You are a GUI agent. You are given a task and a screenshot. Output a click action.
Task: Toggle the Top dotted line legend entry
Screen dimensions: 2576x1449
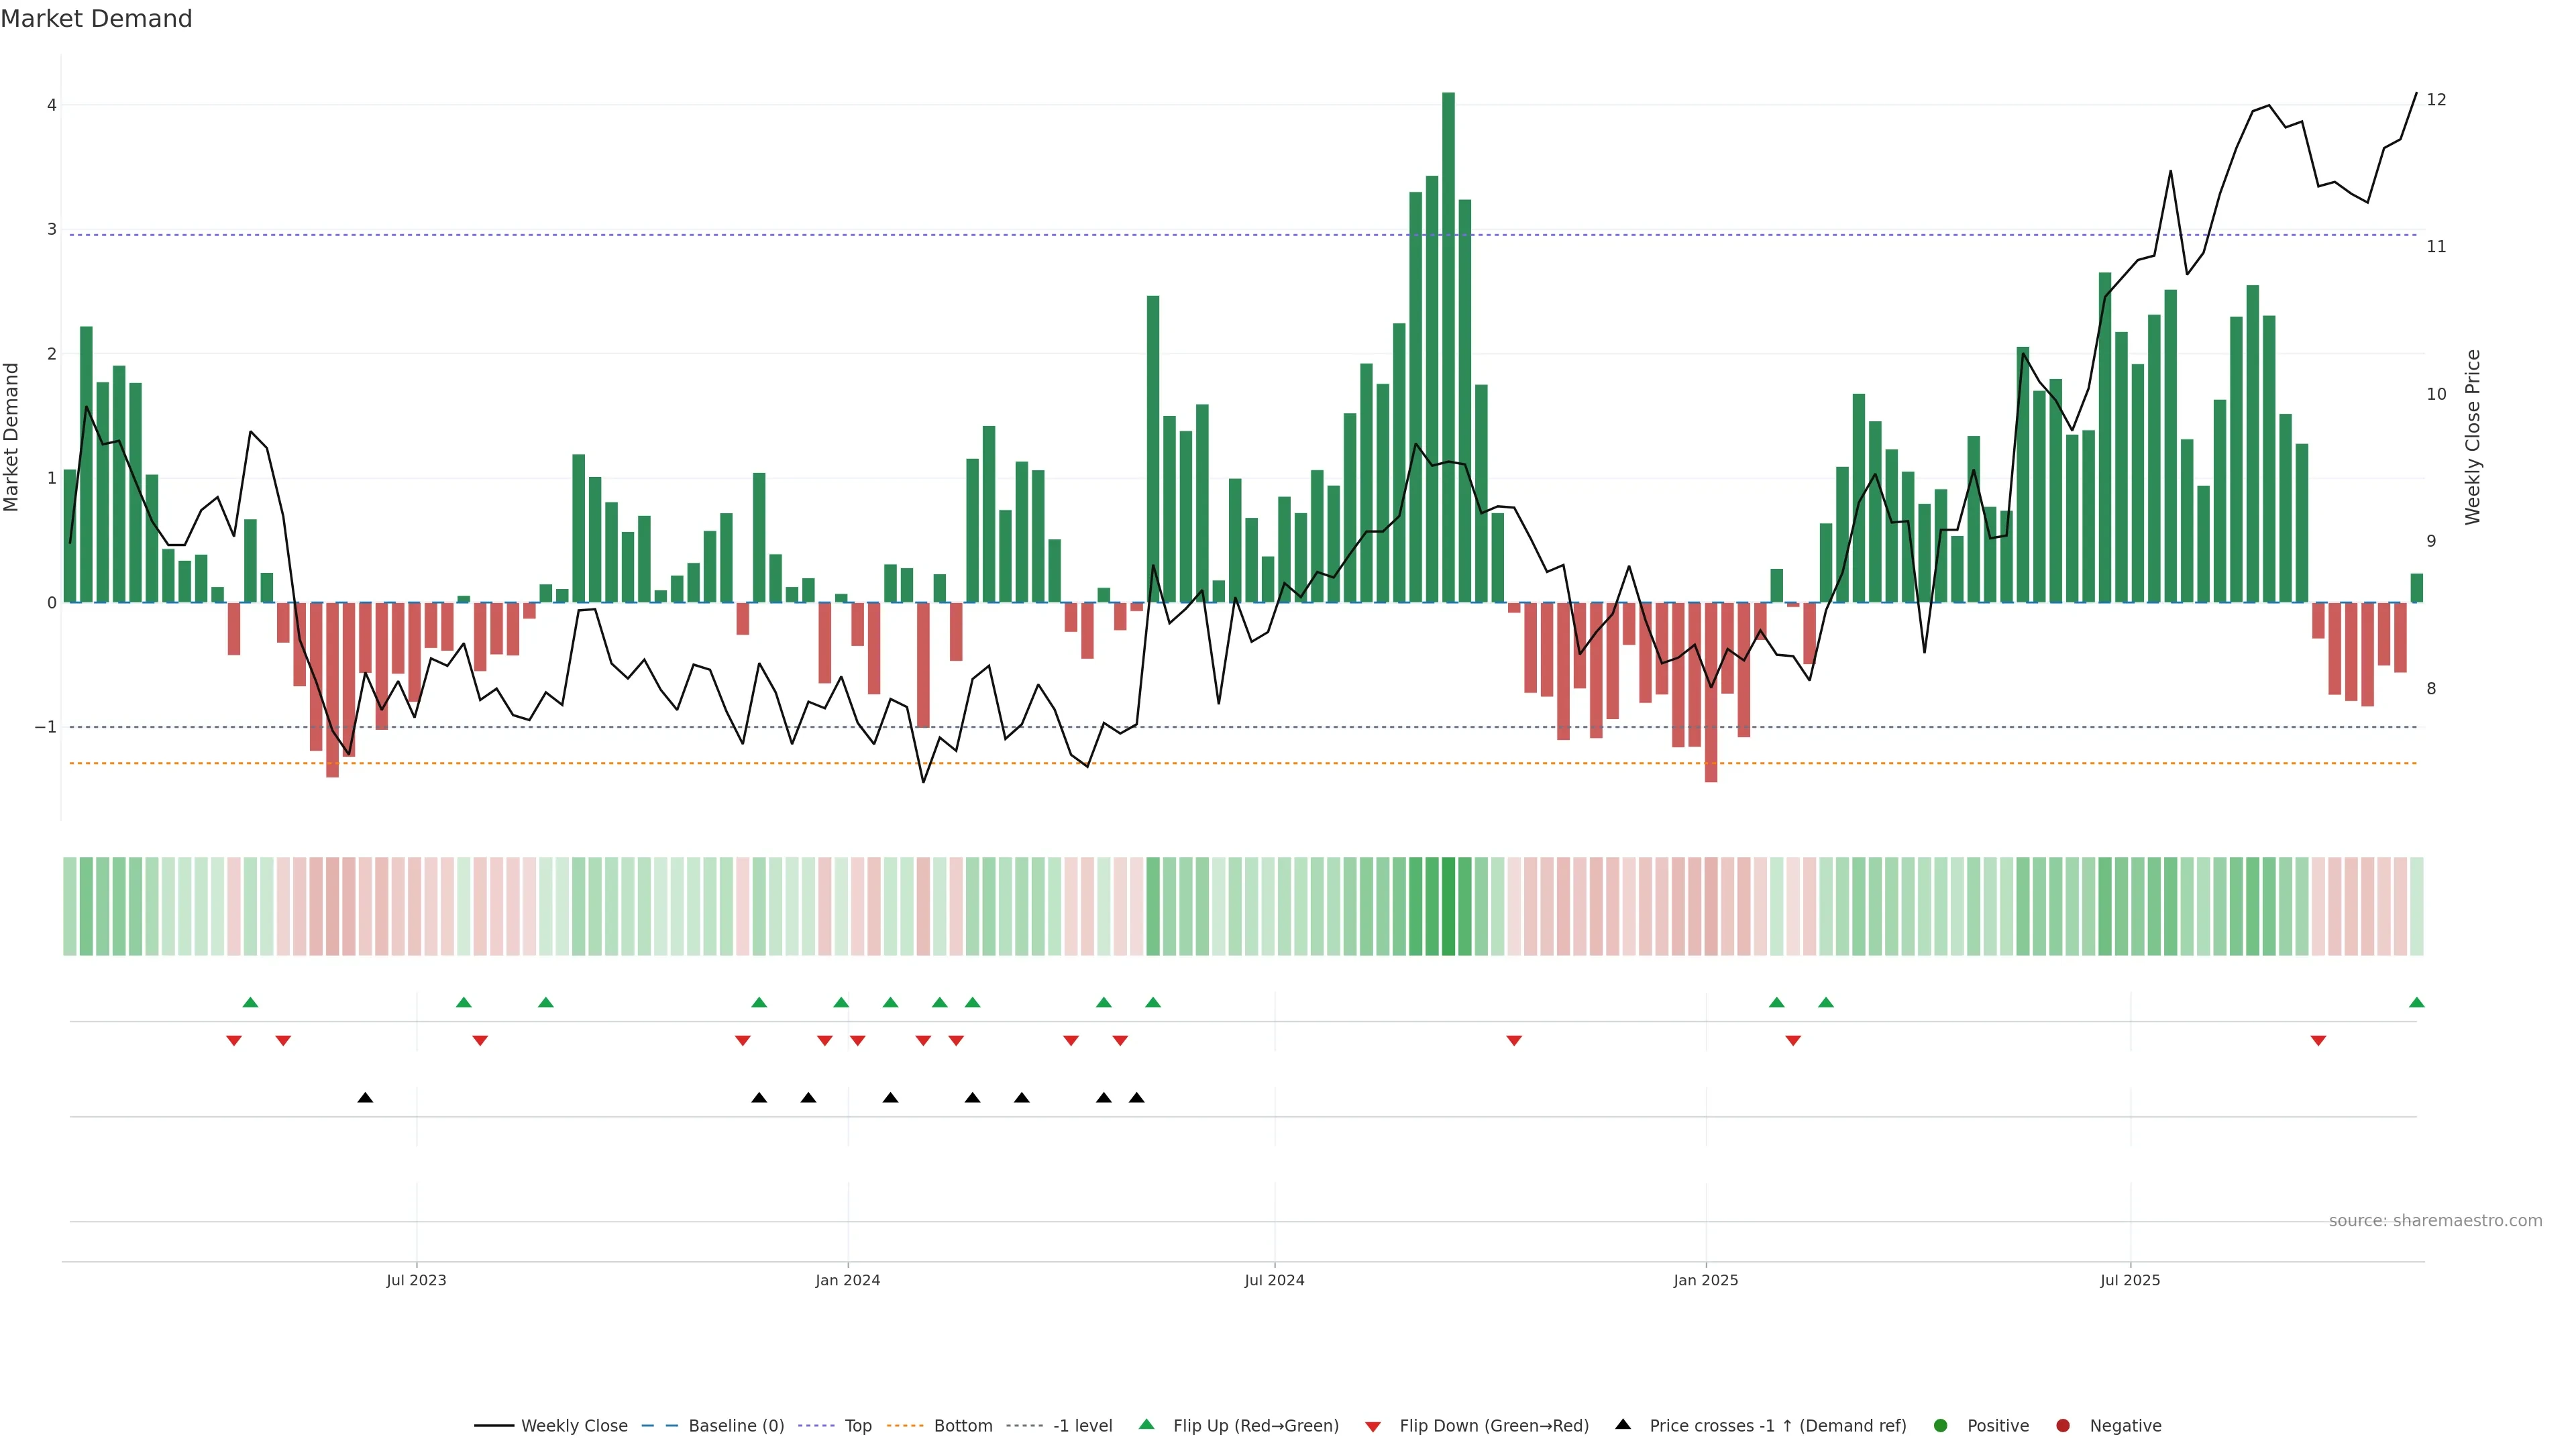(x=857, y=1425)
